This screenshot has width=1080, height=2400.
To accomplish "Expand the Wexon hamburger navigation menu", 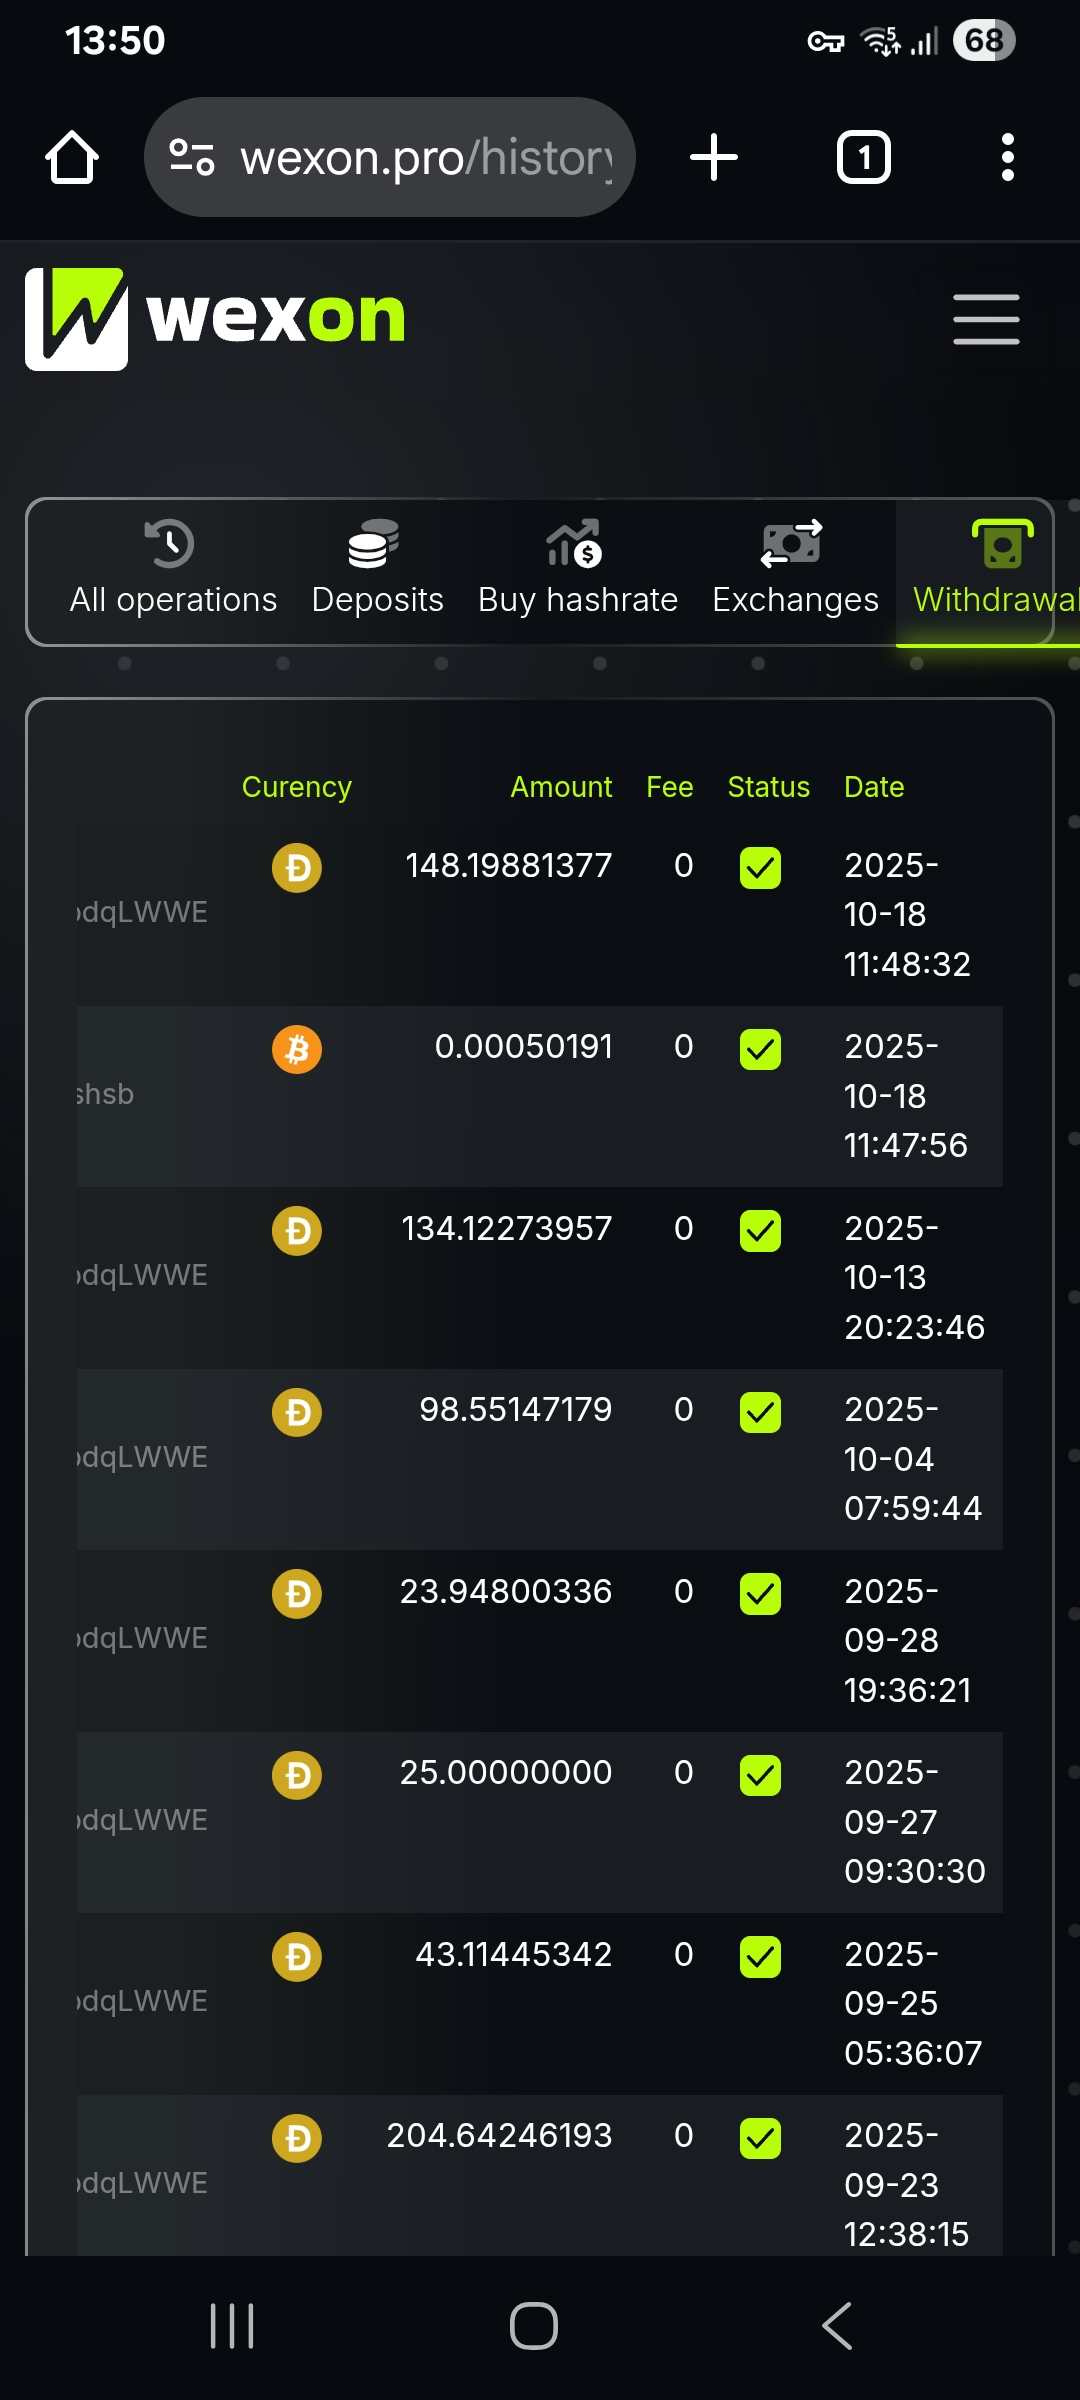I will [x=986, y=320].
